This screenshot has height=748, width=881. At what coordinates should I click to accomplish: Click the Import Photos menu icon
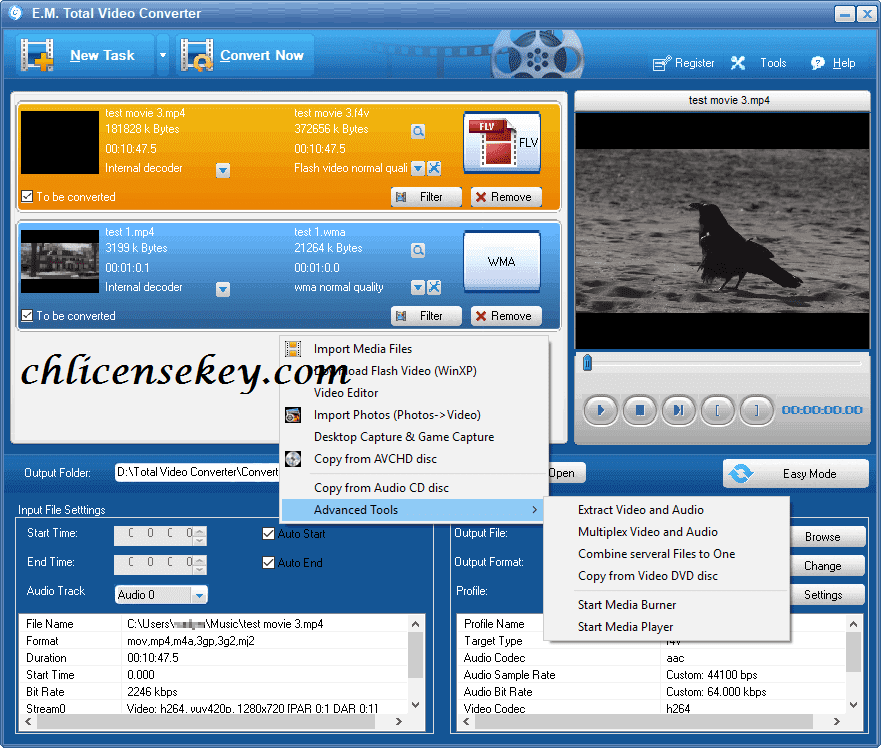[293, 415]
